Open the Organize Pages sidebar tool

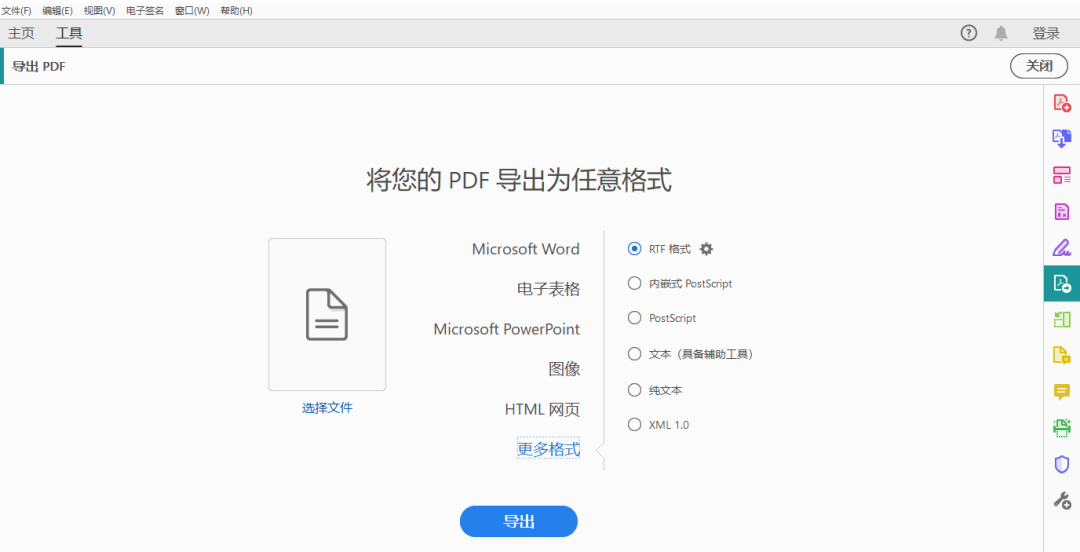pos(1061,175)
